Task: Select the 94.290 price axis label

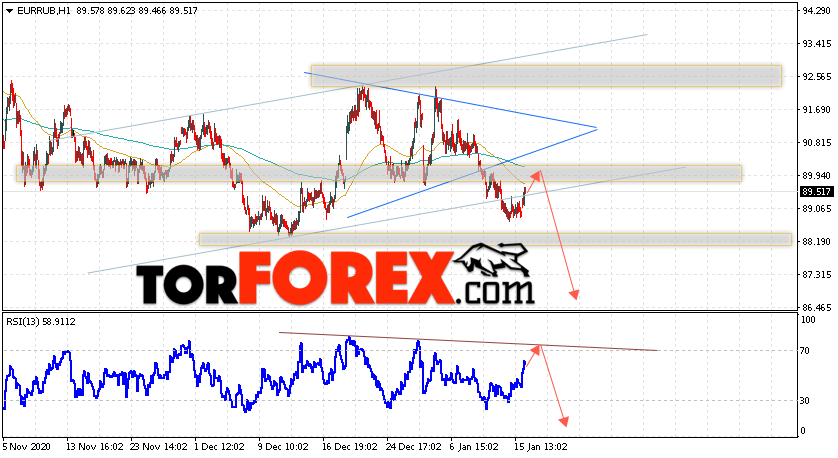Action: point(817,10)
